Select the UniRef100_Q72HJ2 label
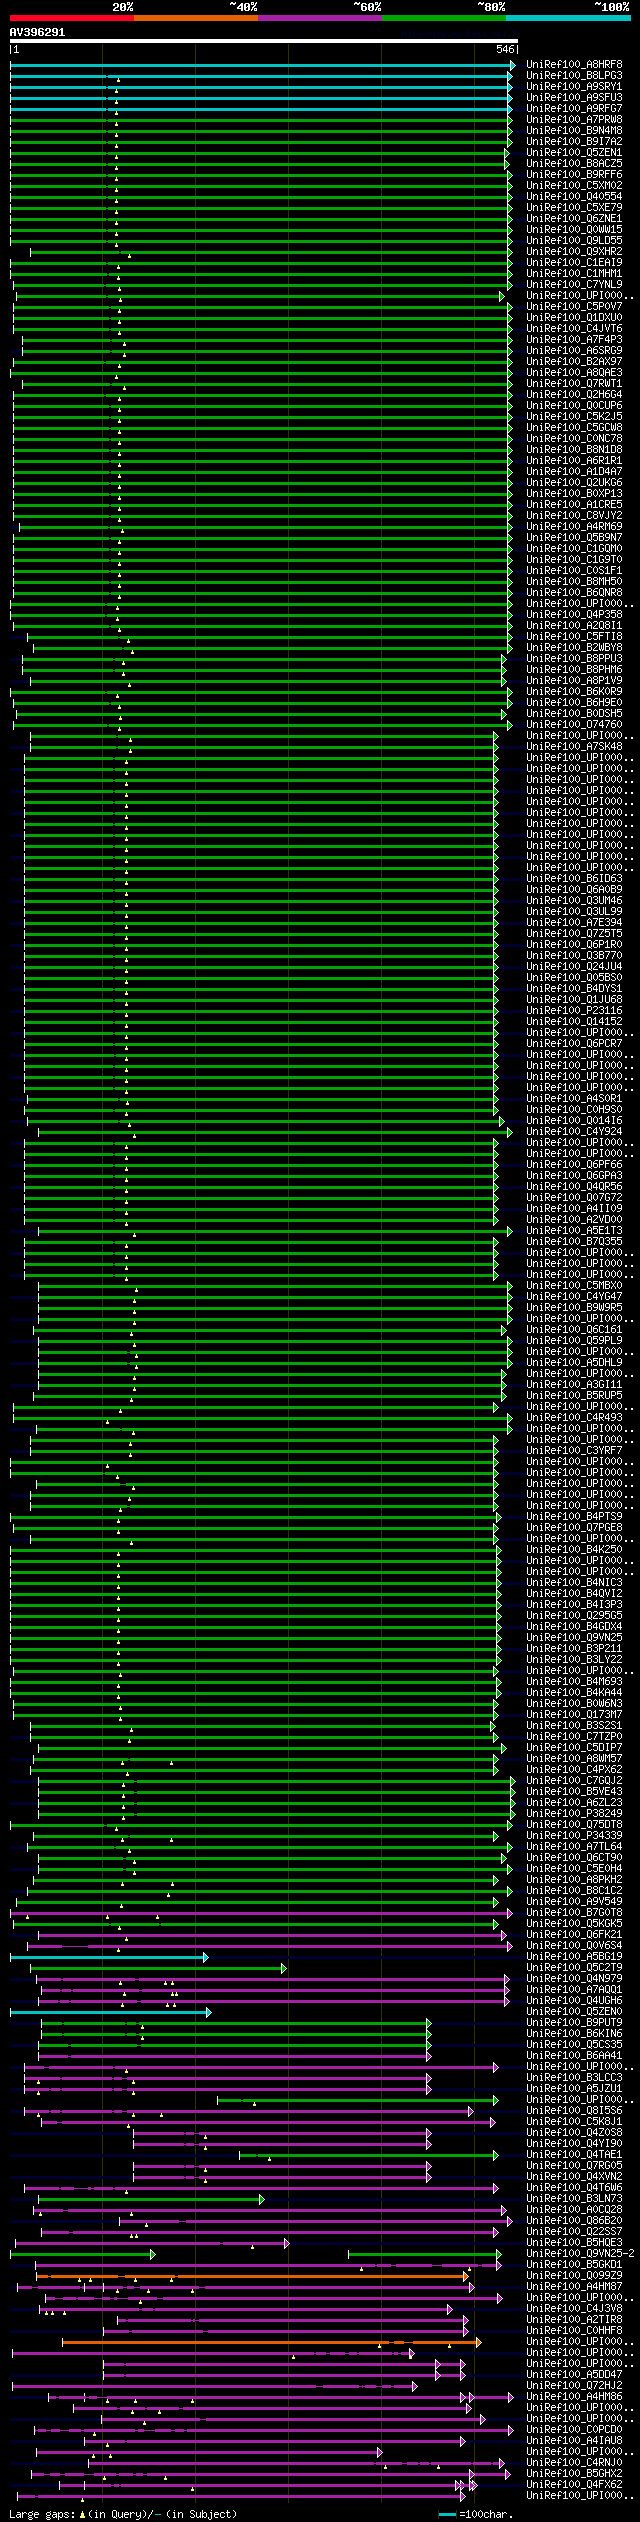640x2522 pixels. [574, 2386]
